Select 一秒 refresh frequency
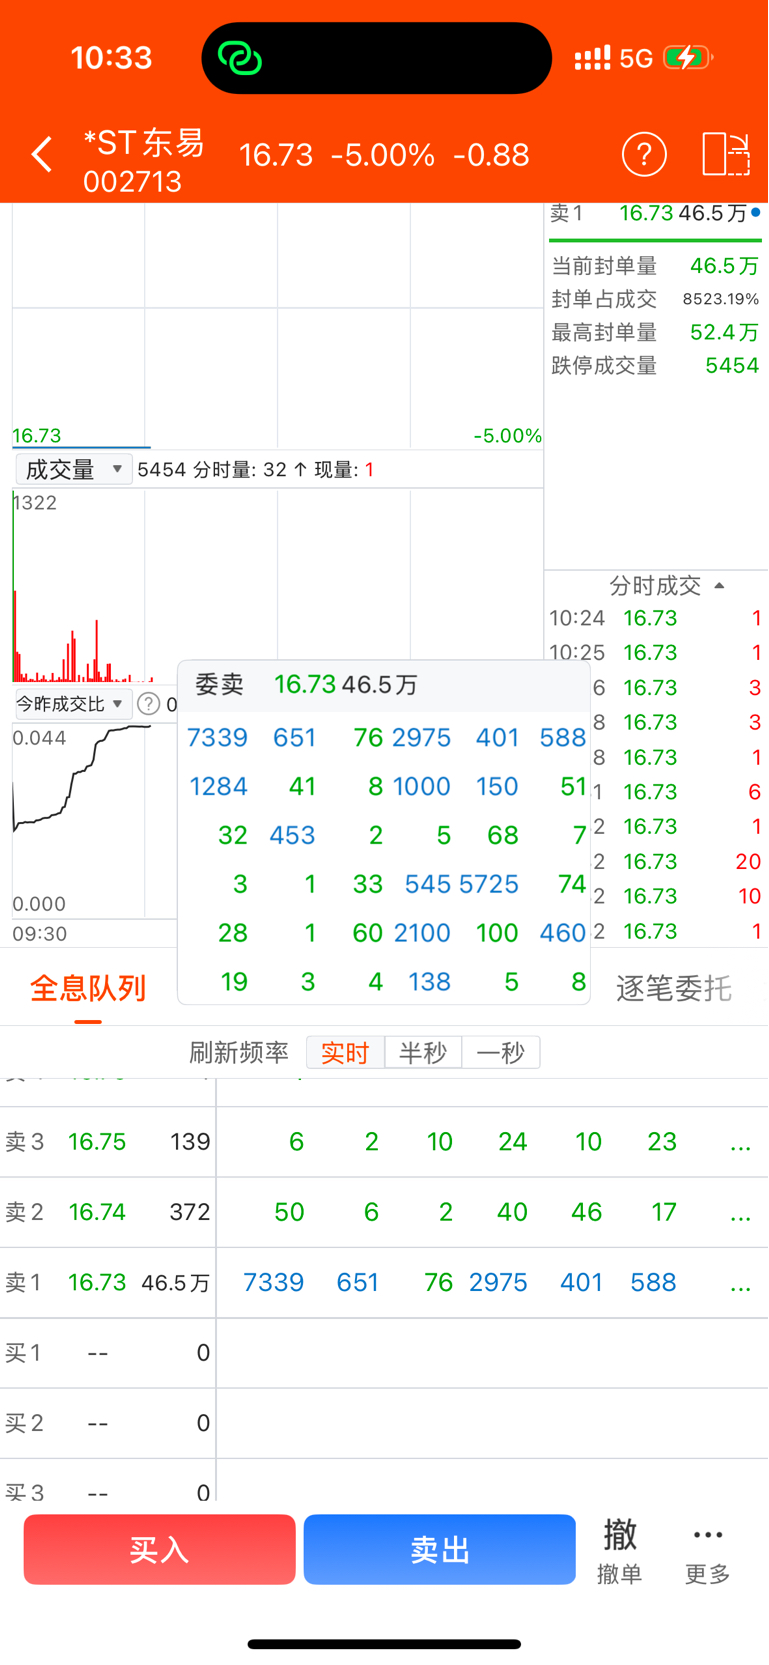Image resolution: width=769 pixels, height=1665 pixels. click(x=501, y=1052)
